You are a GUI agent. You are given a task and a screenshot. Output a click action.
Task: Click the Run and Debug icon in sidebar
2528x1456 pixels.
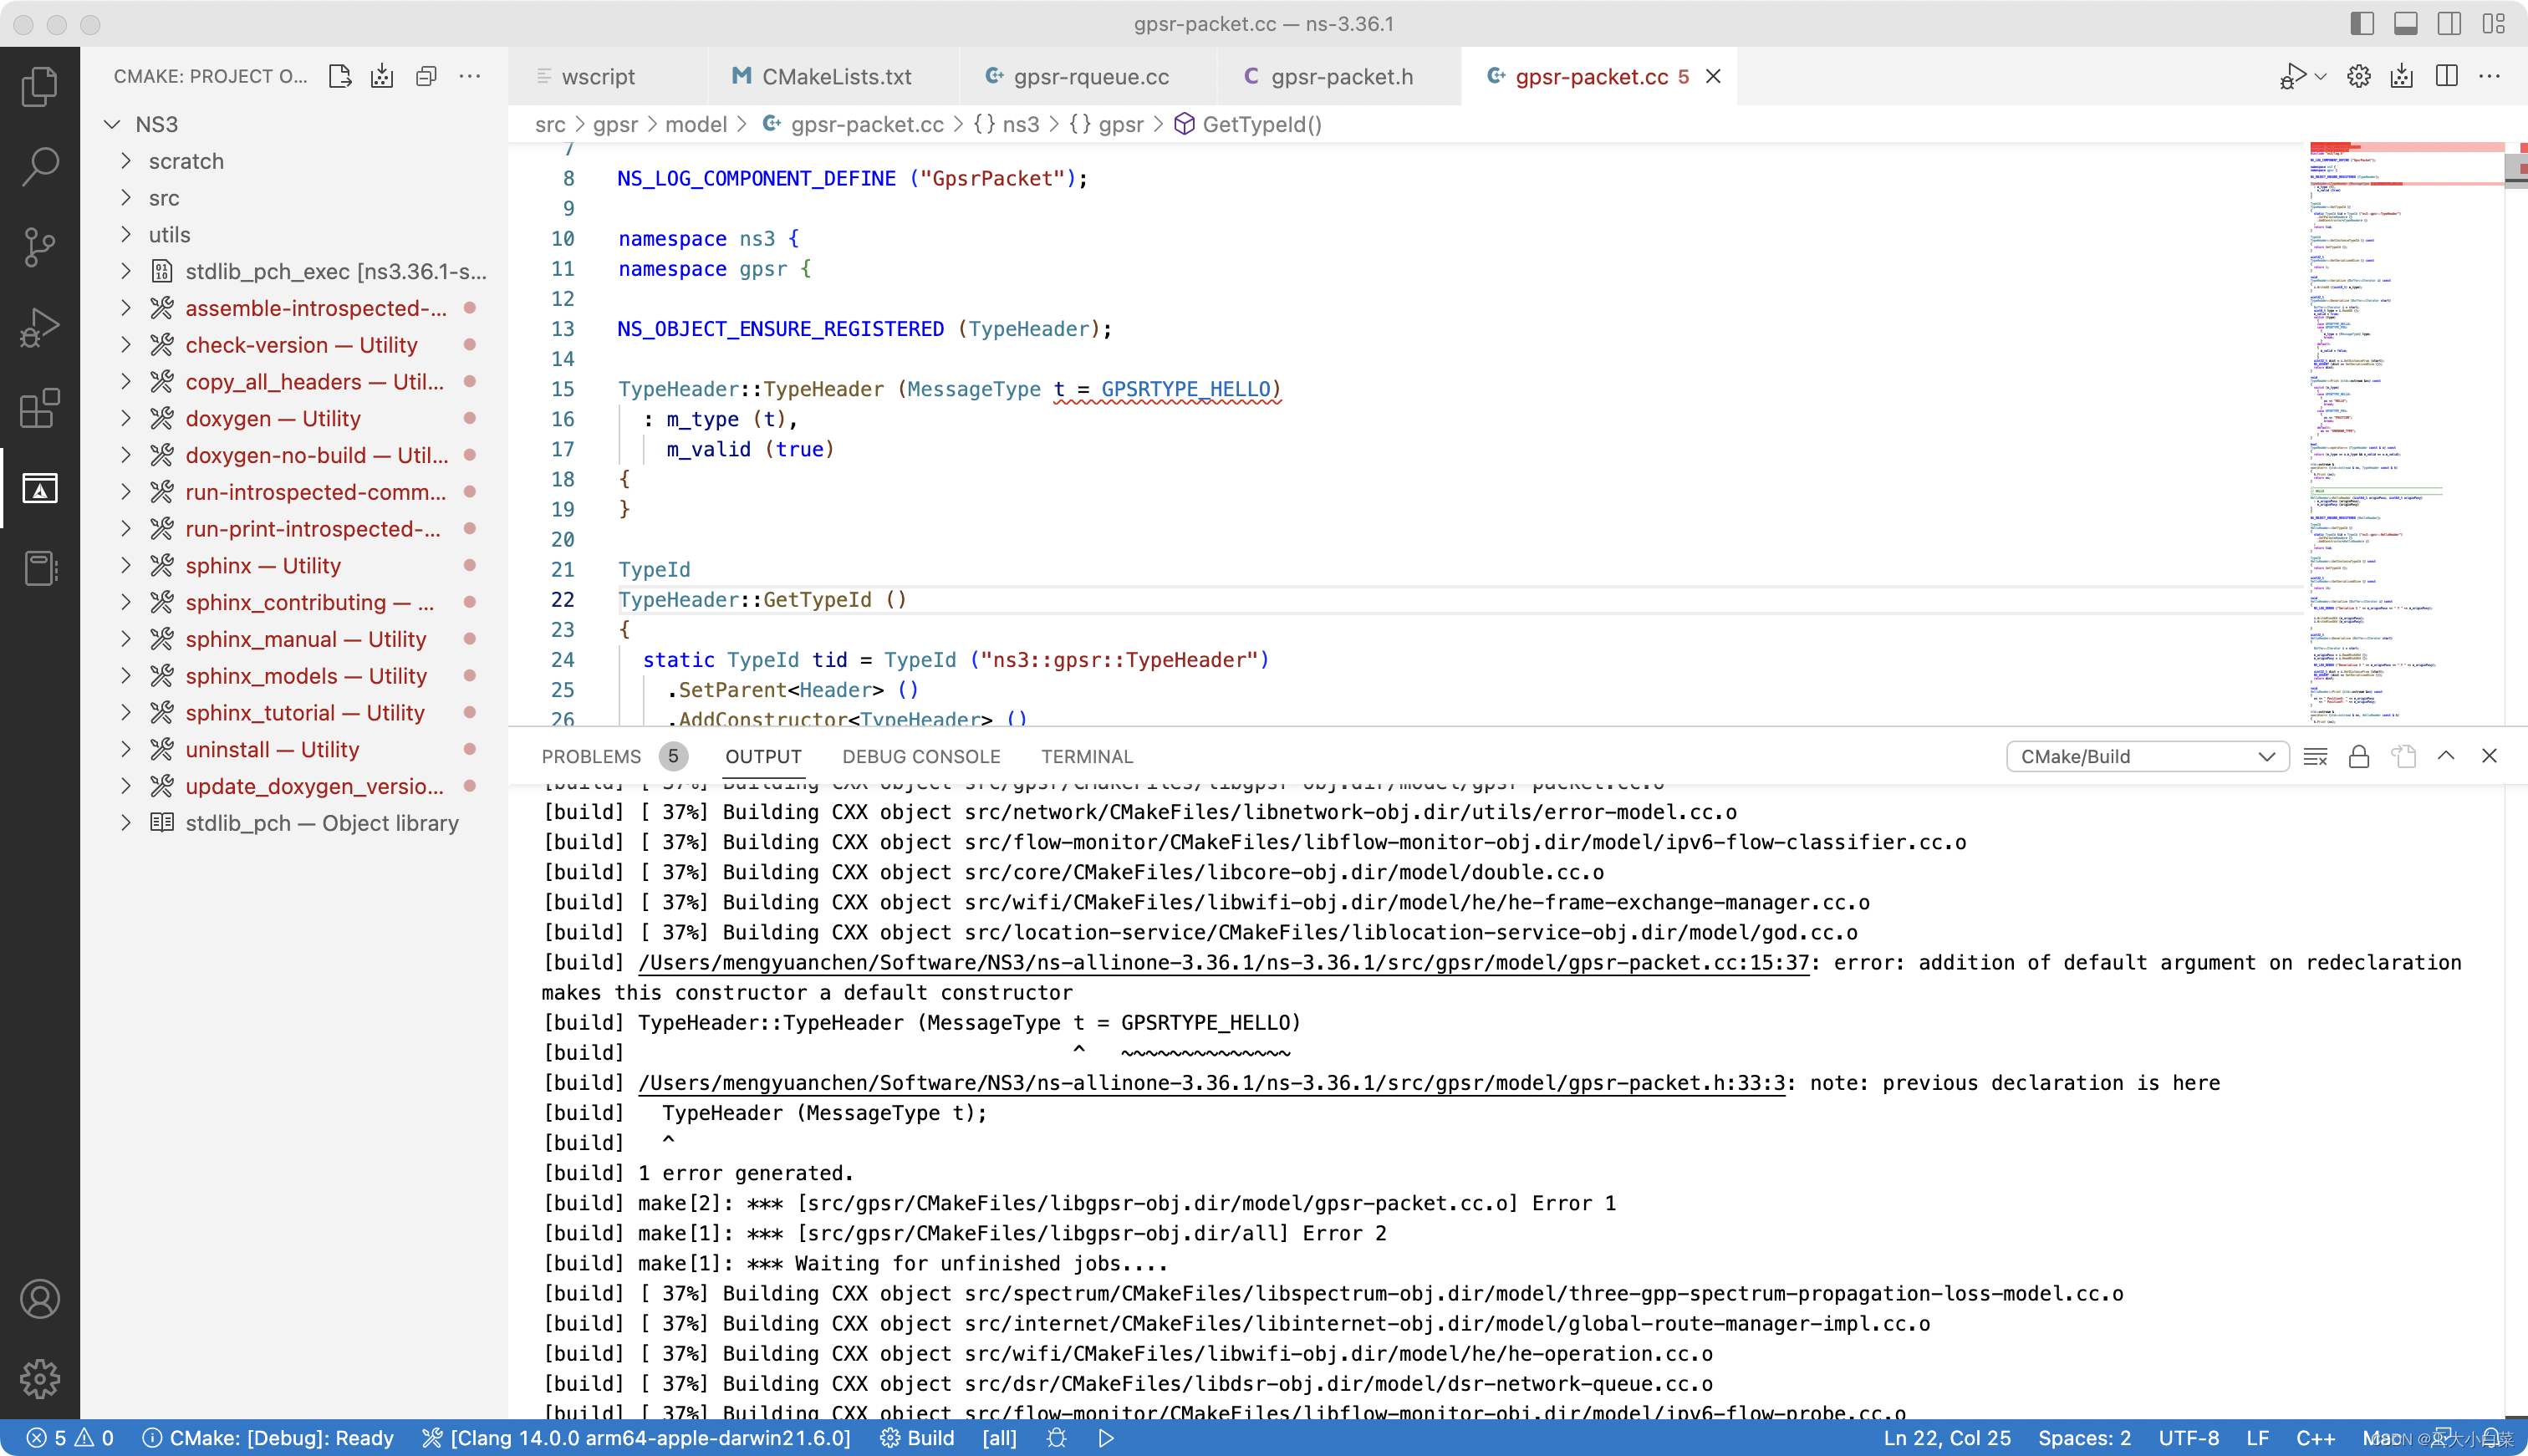click(x=42, y=326)
